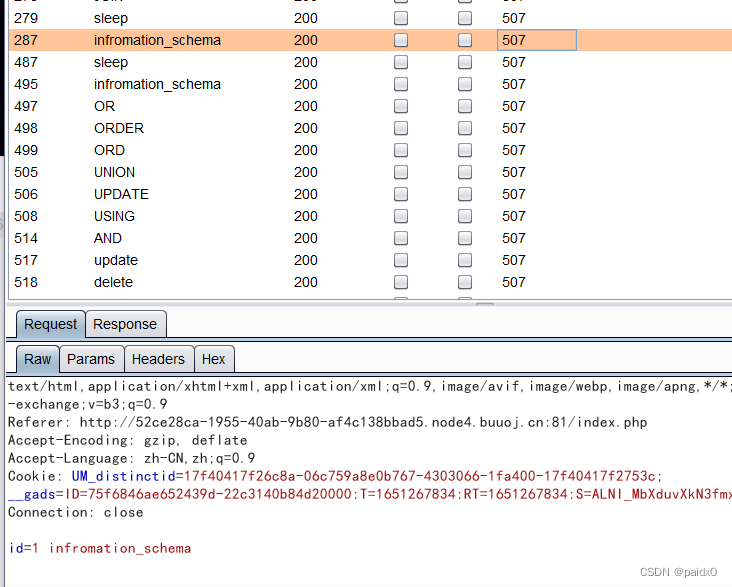Select status 200 in row 505
This screenshot has height=587, width=732.
click(x=306, y=172)
